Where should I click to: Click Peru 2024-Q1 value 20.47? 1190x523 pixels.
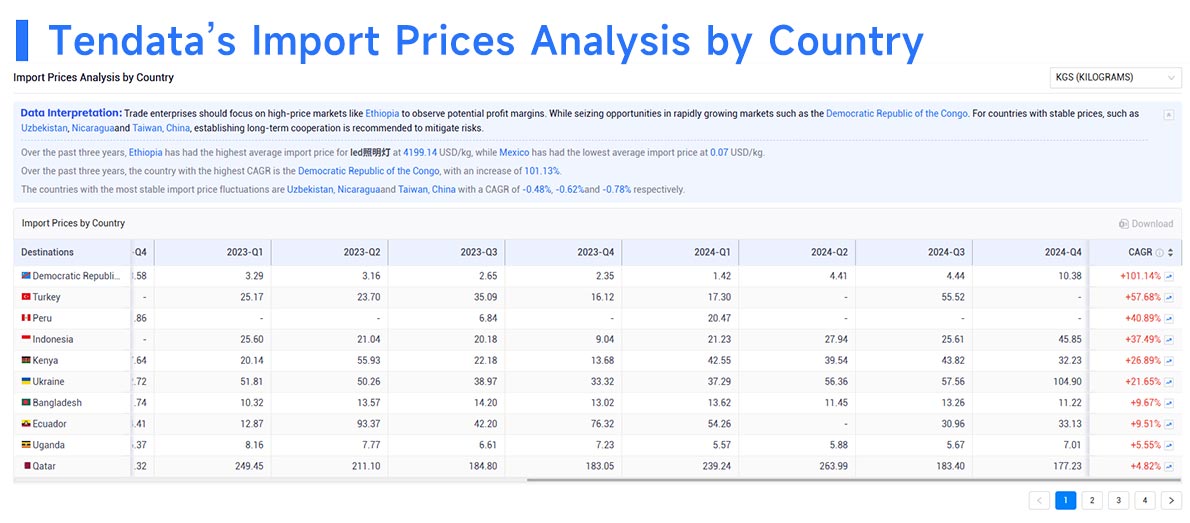(x=718, y=319)
